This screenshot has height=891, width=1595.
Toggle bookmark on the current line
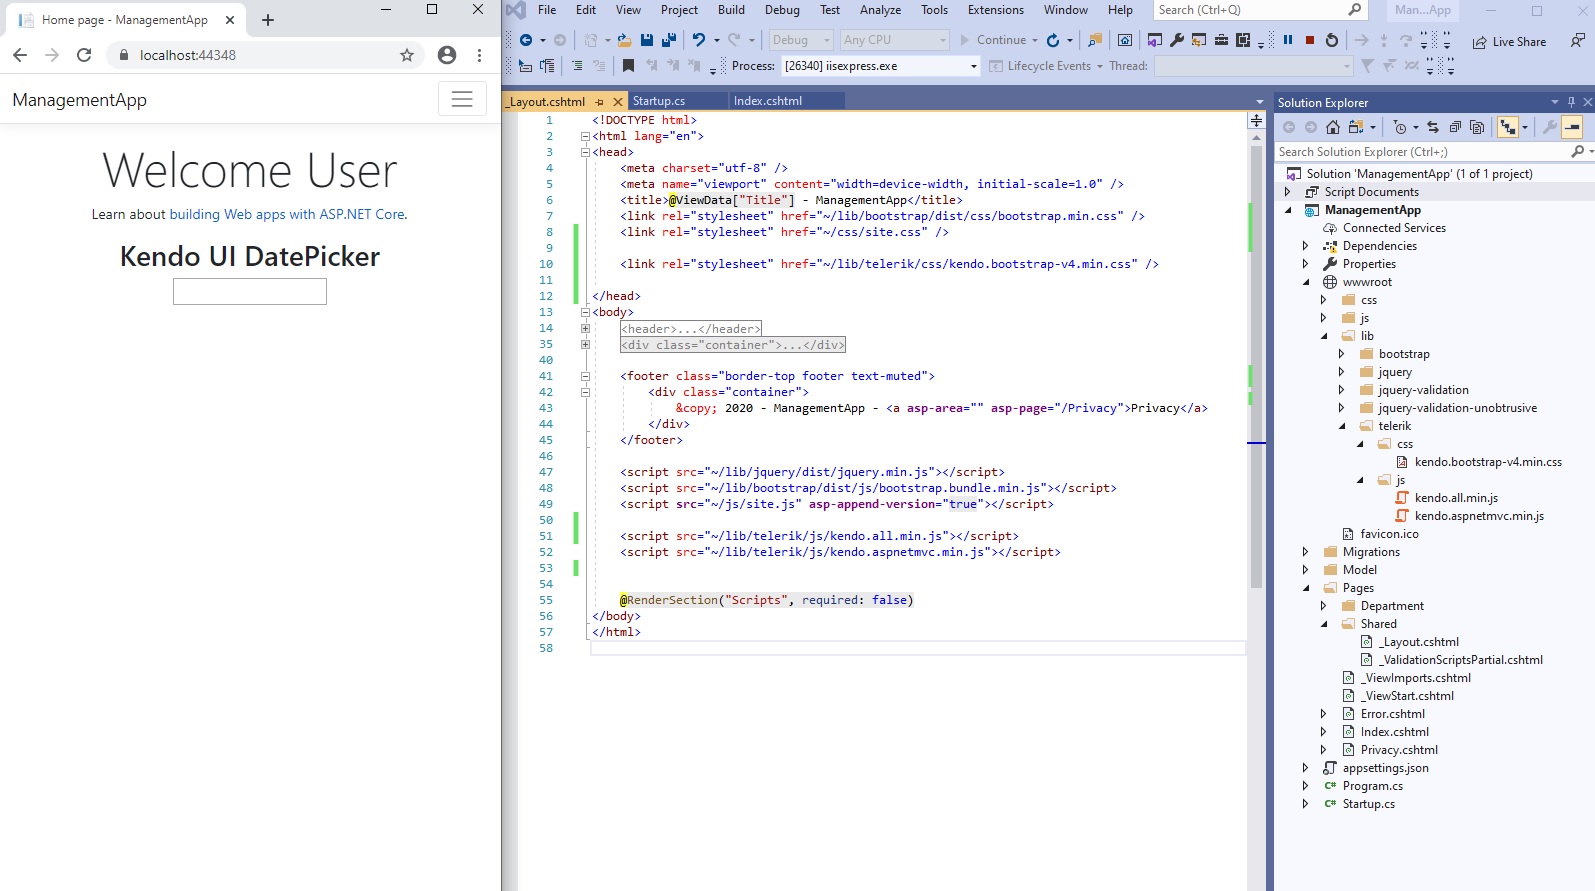click(x=628, y=66)
